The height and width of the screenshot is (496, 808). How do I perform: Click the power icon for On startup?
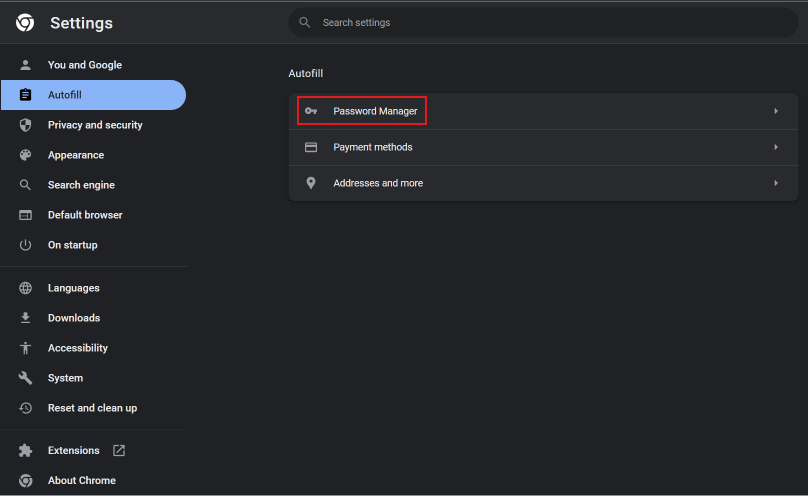[25, 245]
